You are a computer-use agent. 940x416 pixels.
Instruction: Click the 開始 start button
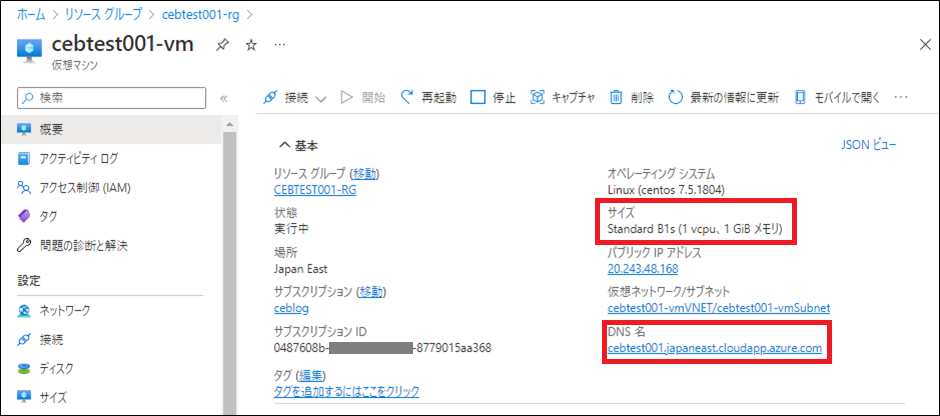[363, 98]
